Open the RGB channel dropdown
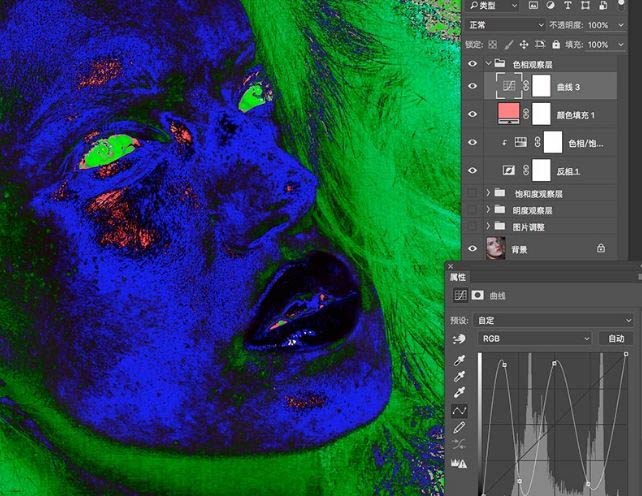Screen dimensions: 642x496 (x=535, y=339)
